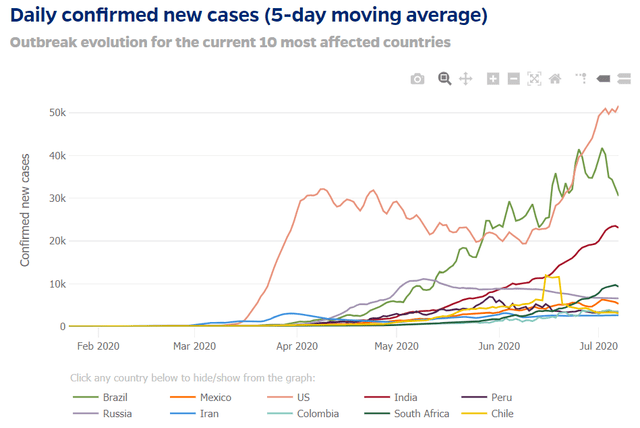Screen dimensions: 640x428
Task: Hide India line via legend
Action: tap(391, 397)
